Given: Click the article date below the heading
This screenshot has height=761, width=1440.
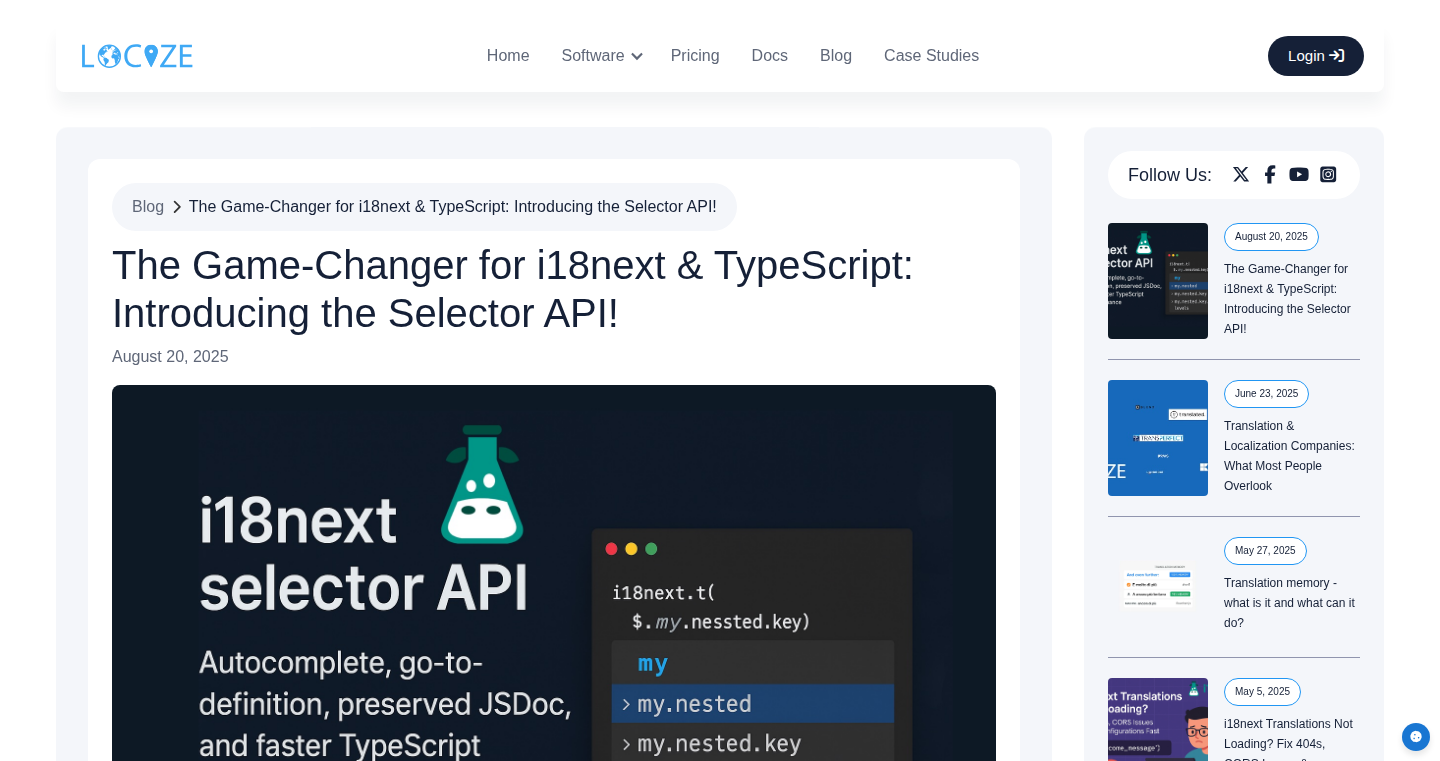Looking at the screenshot, I should [x=170, y=357].
